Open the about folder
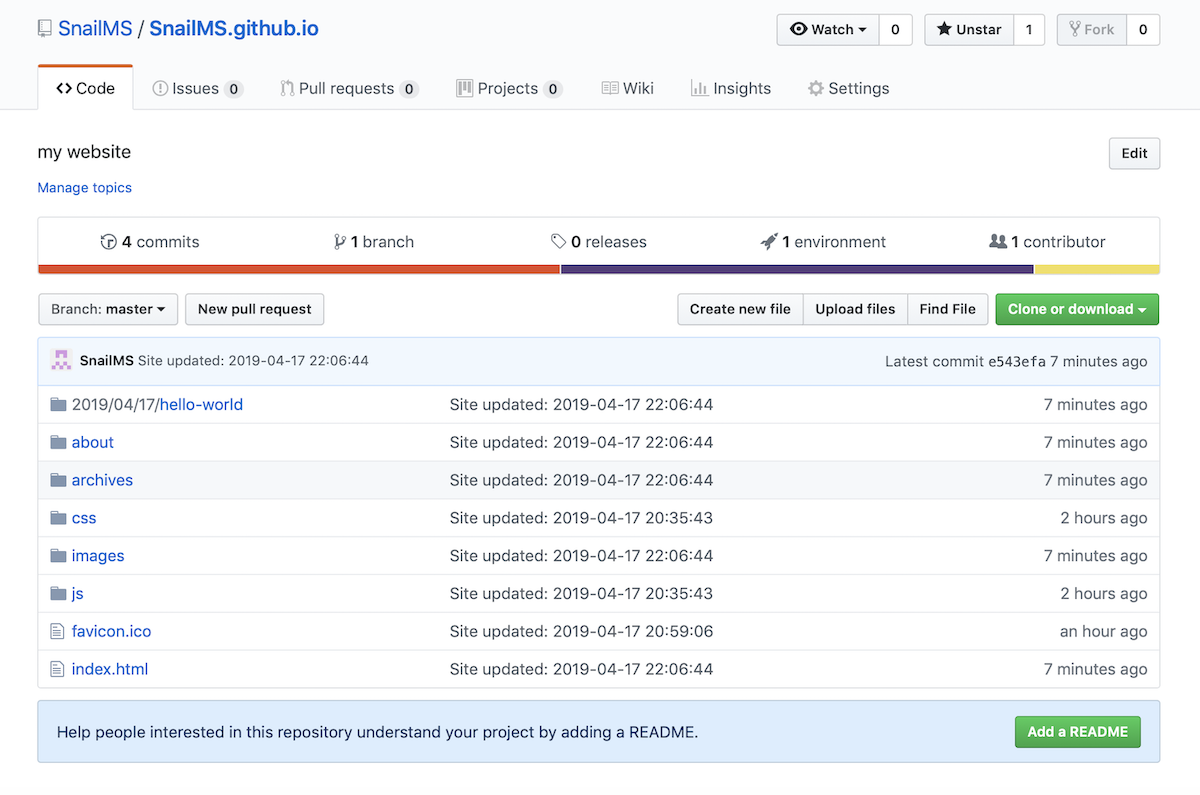Image resolution: width=1200 pixels, height=795 pixels. [x=93, y=442]
